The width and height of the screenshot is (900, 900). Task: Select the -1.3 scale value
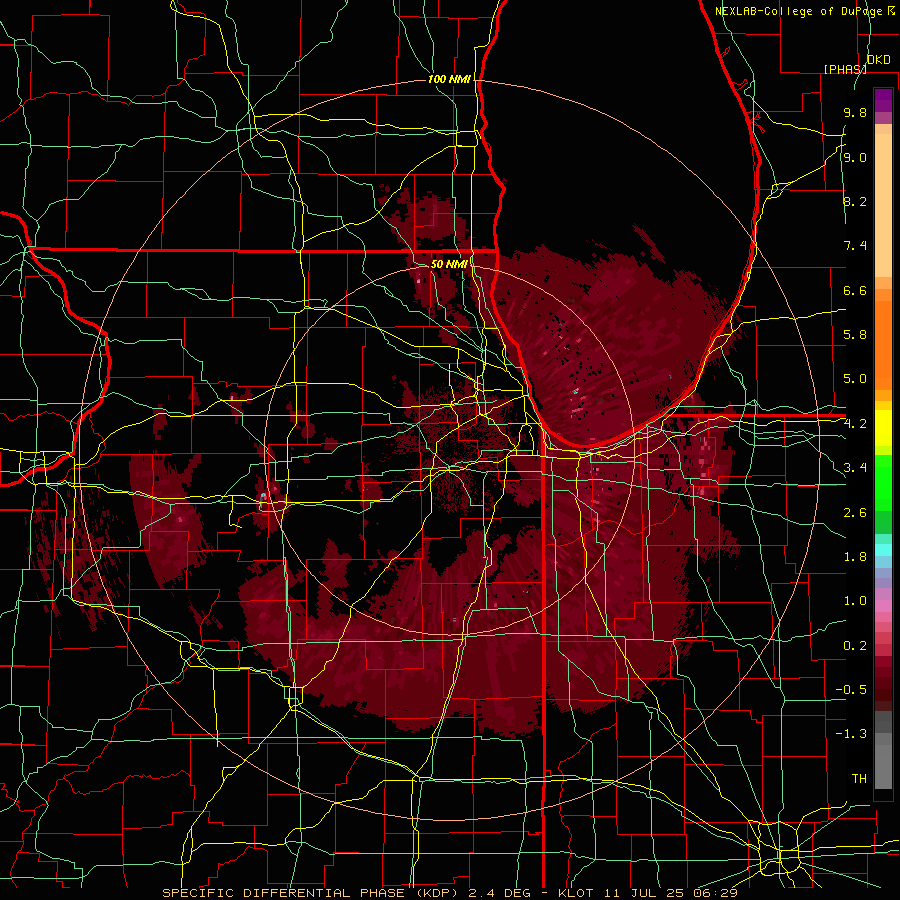point(851,734)
